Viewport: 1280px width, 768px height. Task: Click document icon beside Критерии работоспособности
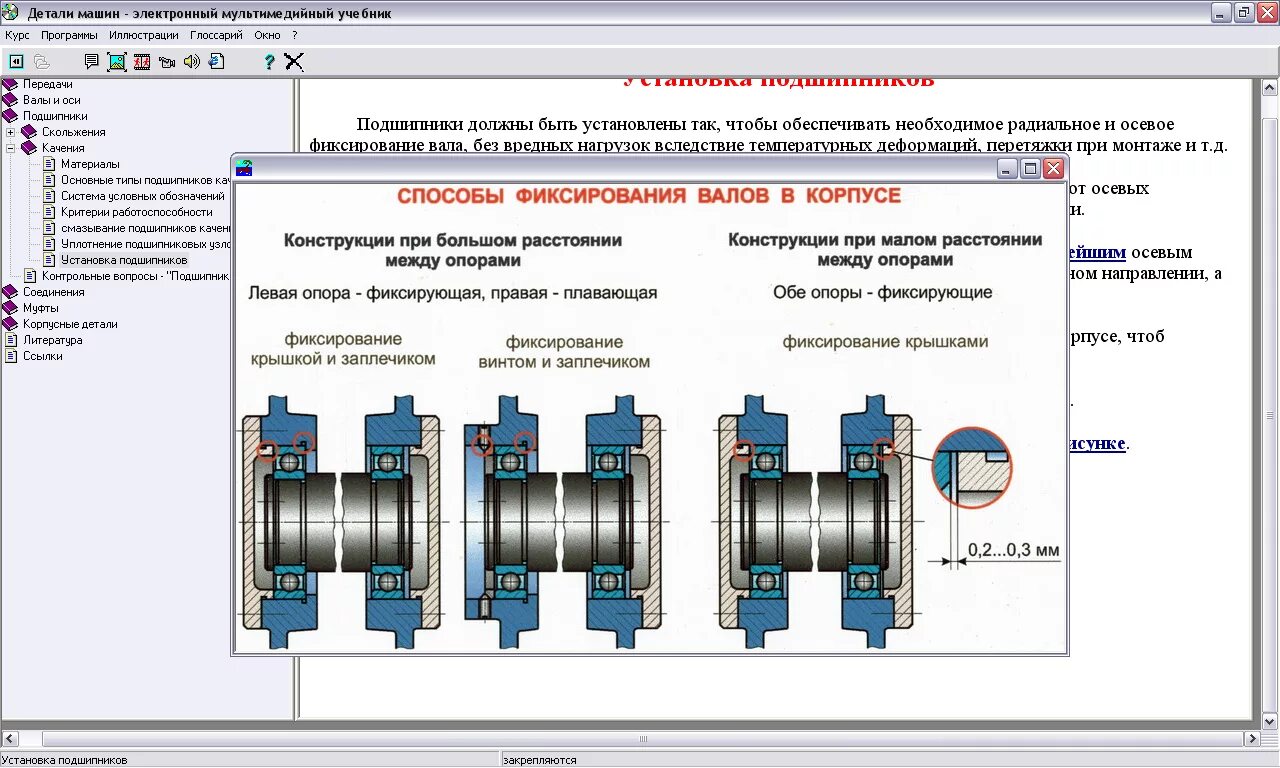pos(50,212)
